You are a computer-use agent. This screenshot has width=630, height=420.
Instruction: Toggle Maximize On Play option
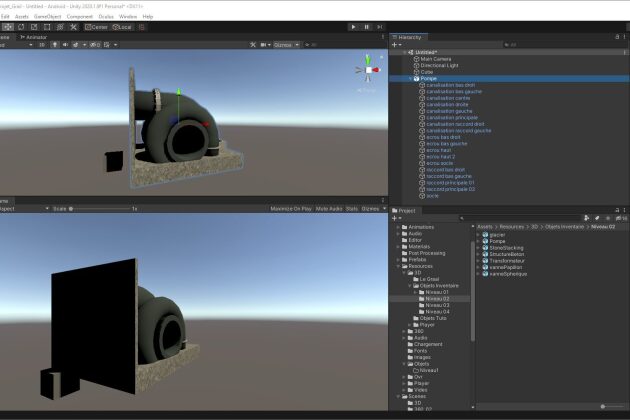293,208
